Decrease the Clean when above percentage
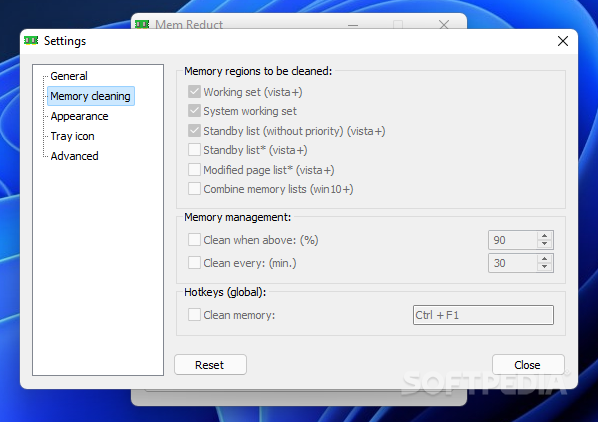 [x=544, y=244]
